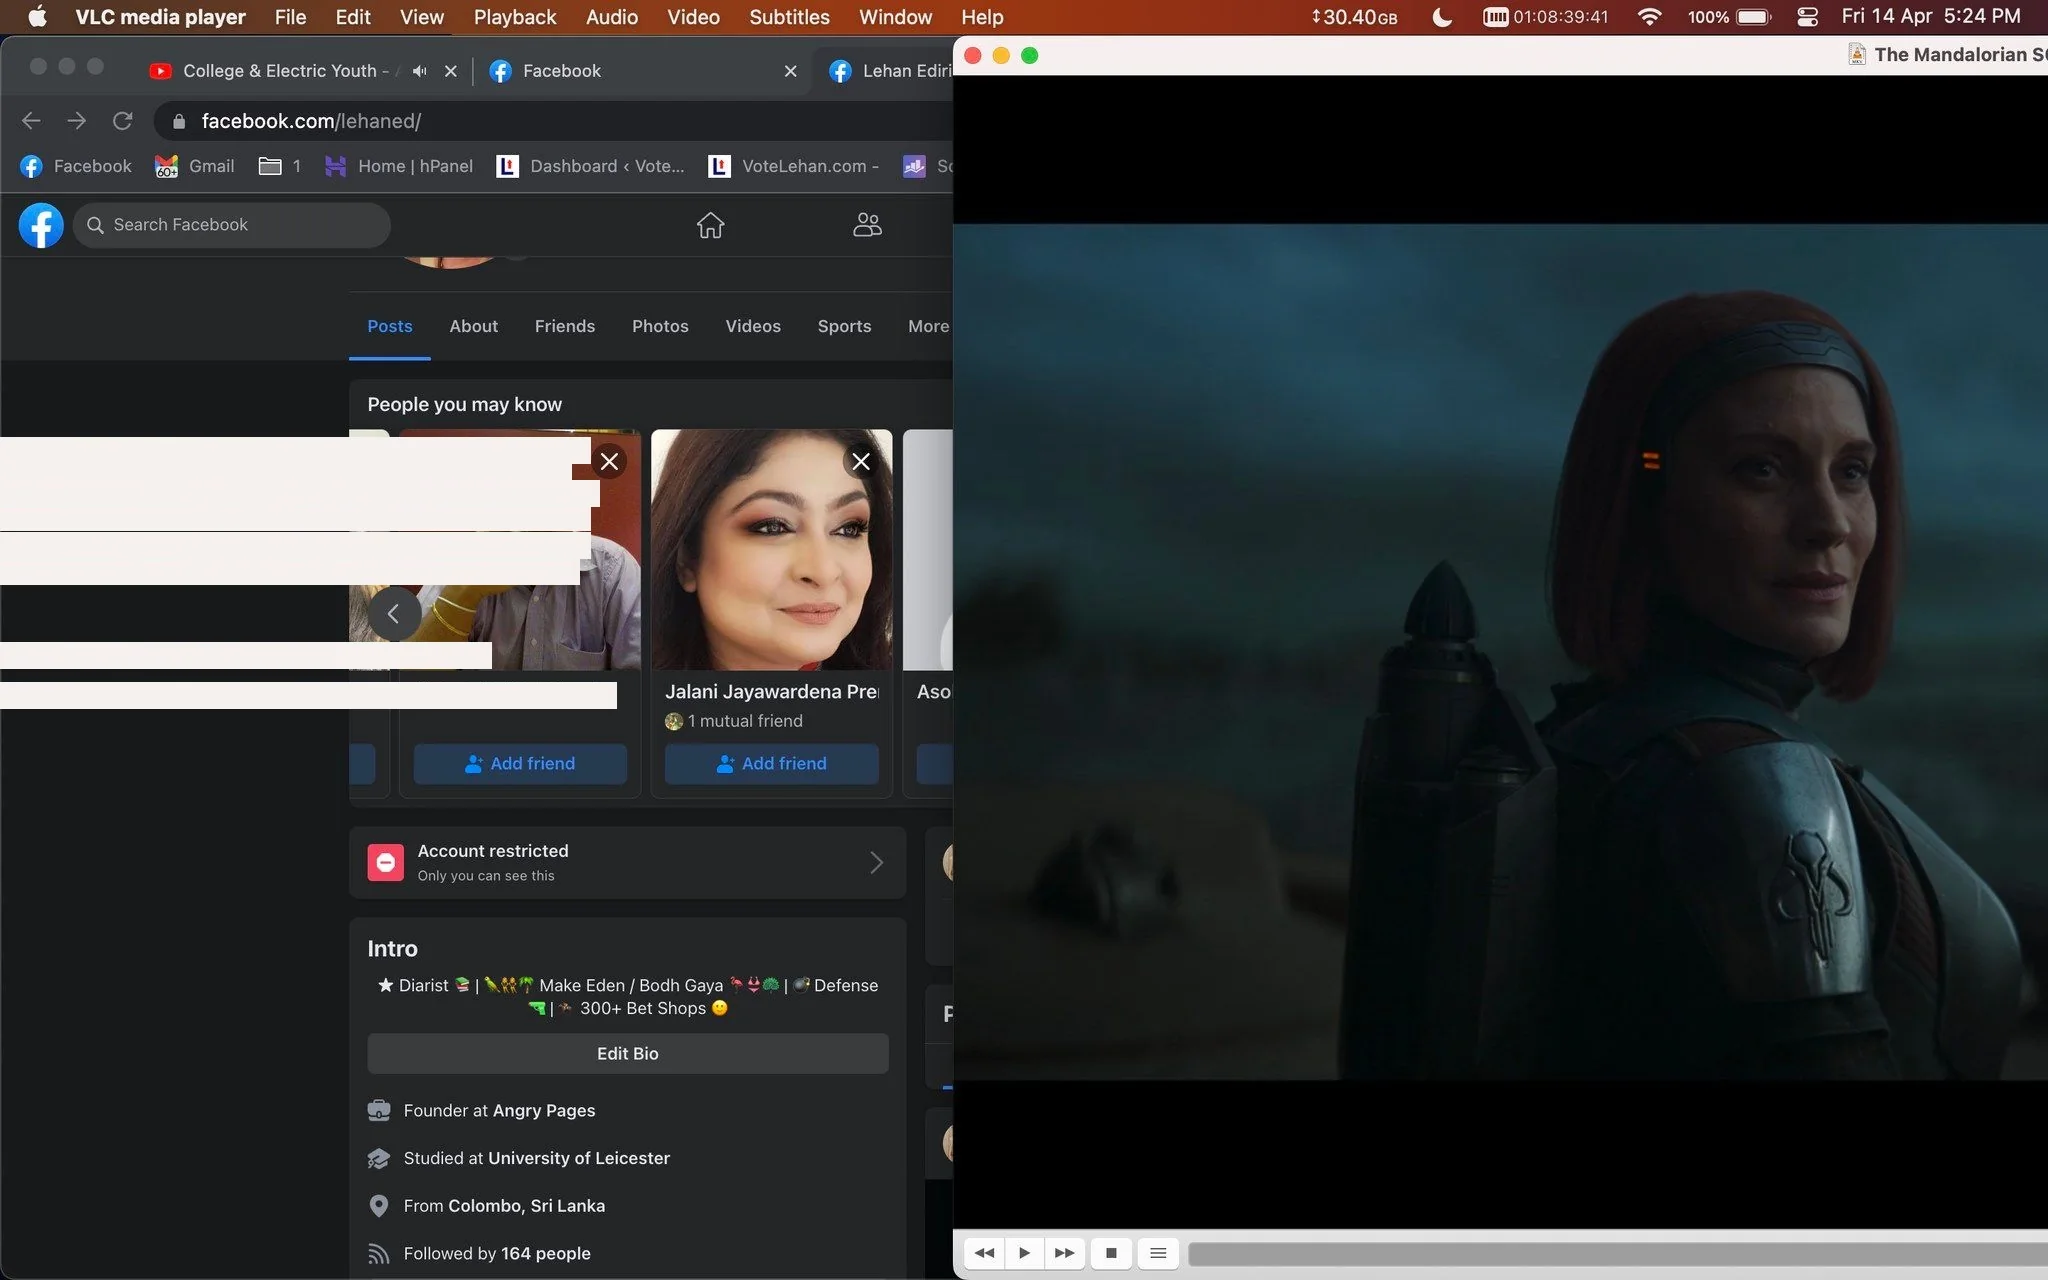This screenshot has width=2048, height=1280.
Task: Switch to the About profile tab
Action: click(473, 326)
